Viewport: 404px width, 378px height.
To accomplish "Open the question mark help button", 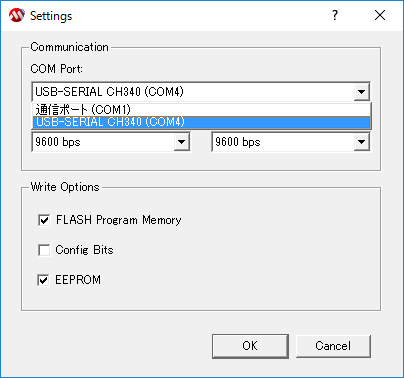I will [x=335, y=15].
